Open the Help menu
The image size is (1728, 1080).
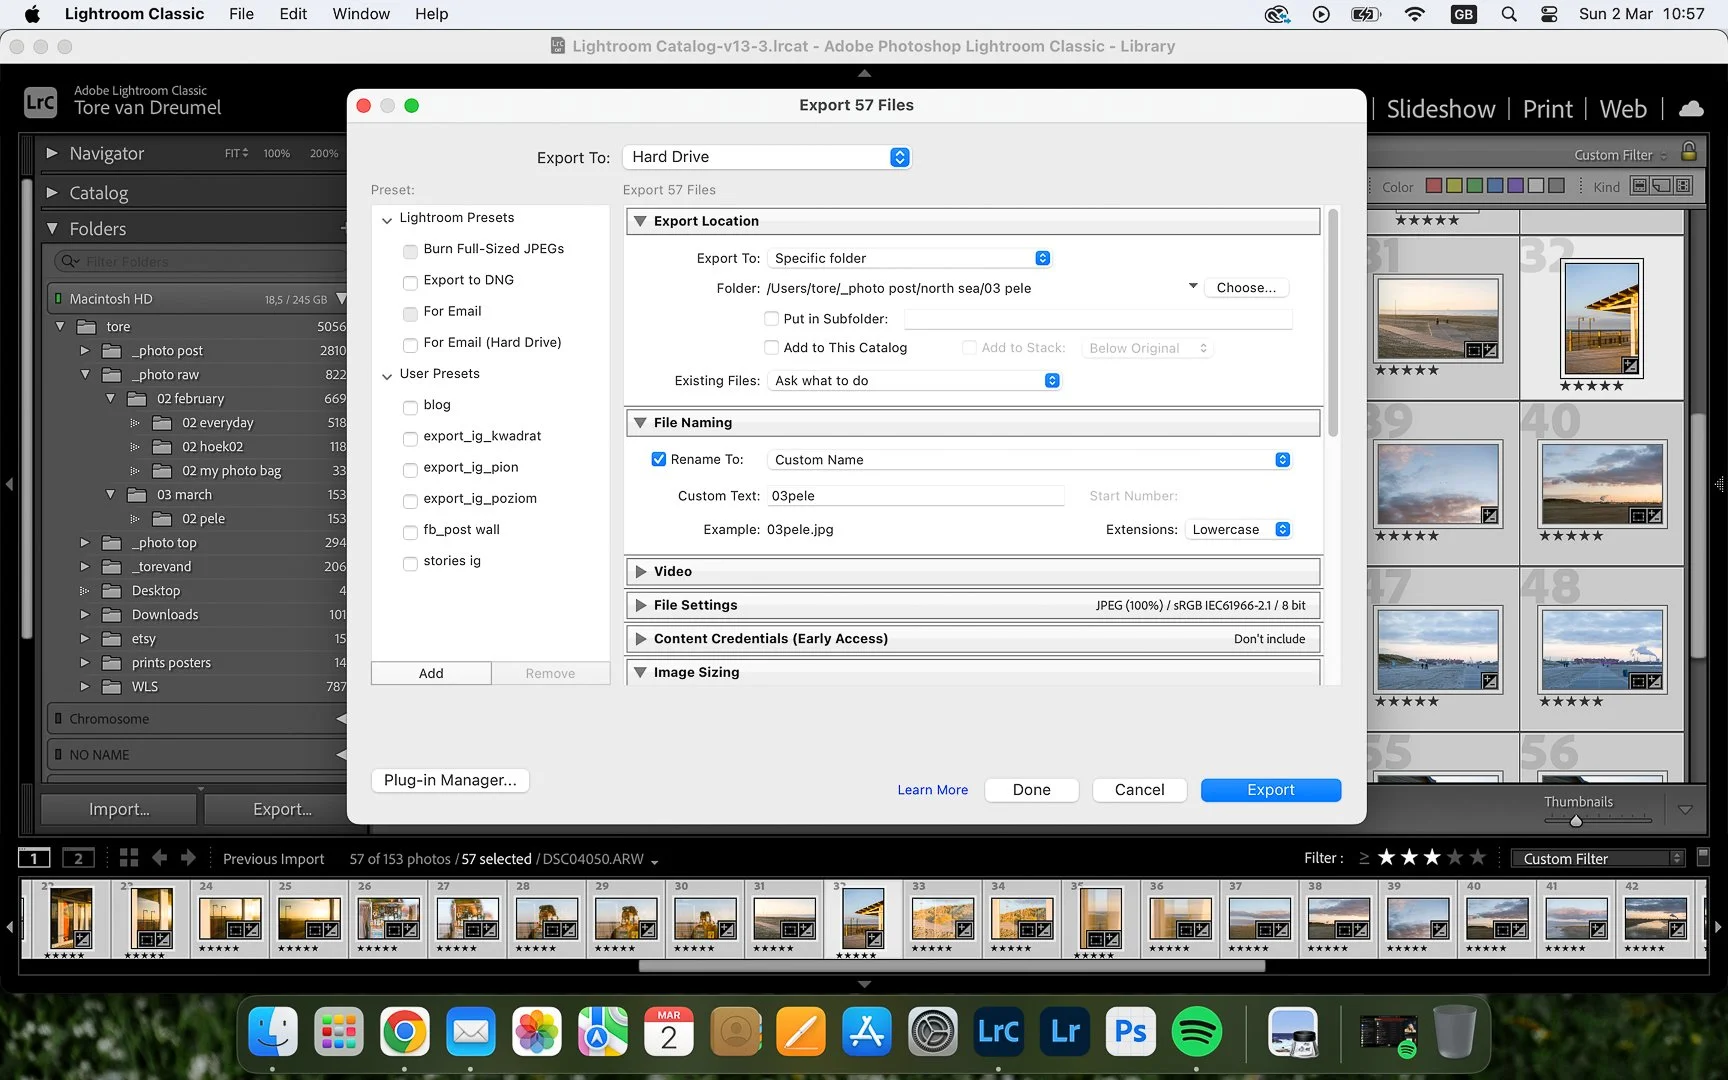[431, 14]
